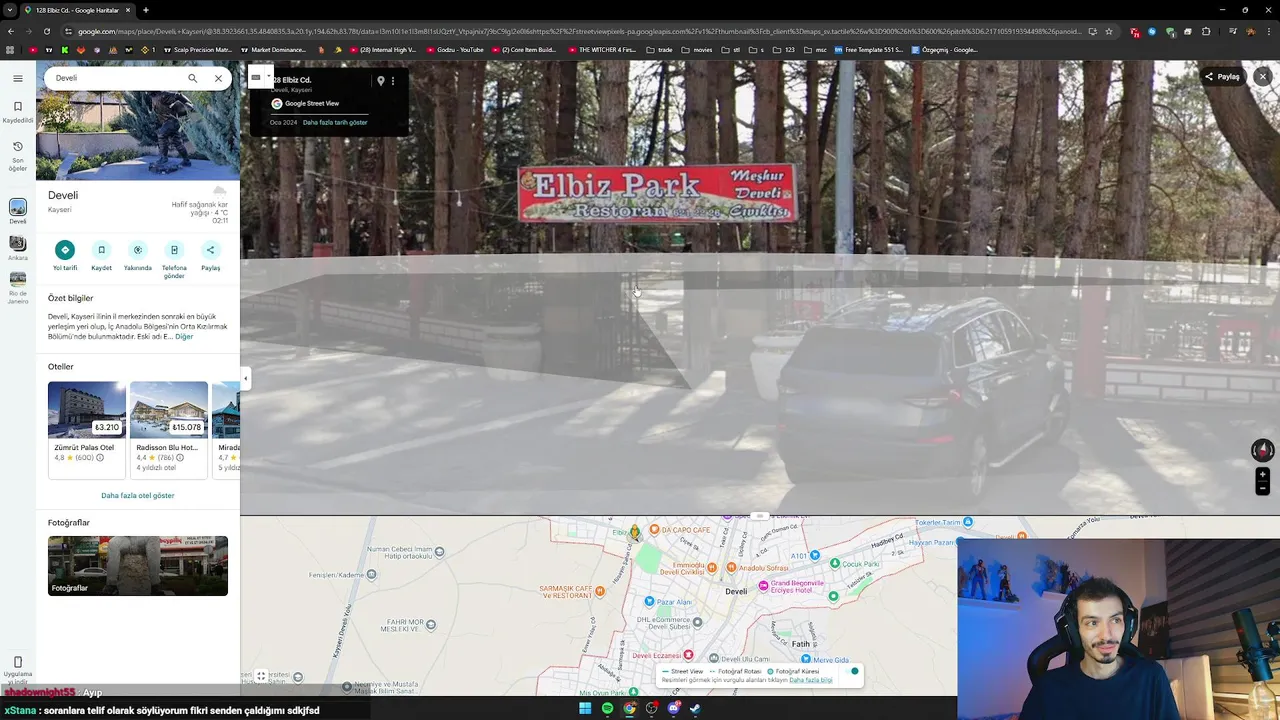1280x720 pixels.
Task: Open Free Template 551 bookmark
Action: 868,49
